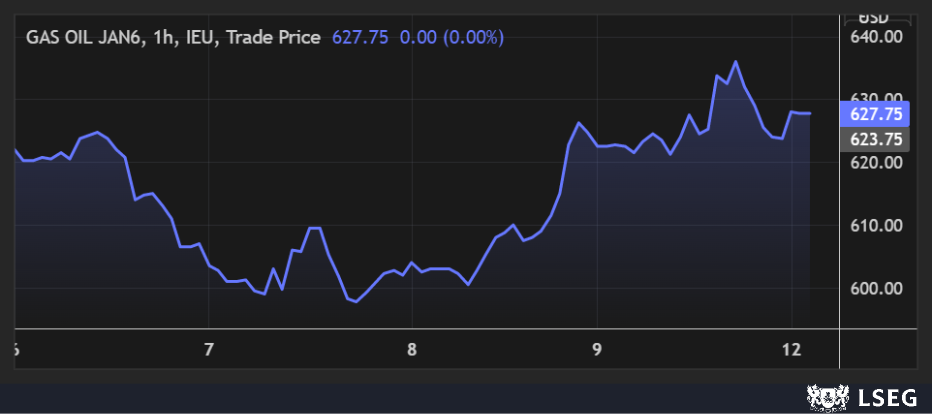Click the 0.00 (0.00%) change value

(452, 38)
